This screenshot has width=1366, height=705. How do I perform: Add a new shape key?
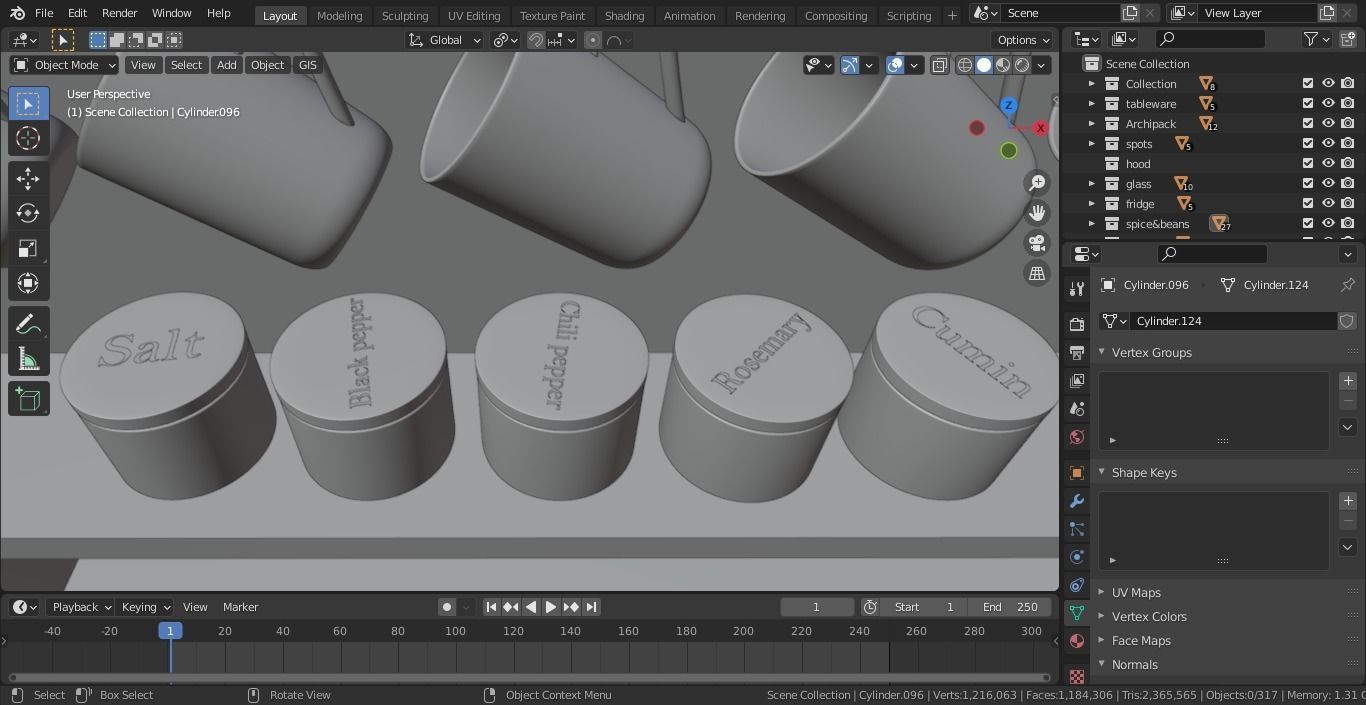click(x=1348, y=501)
